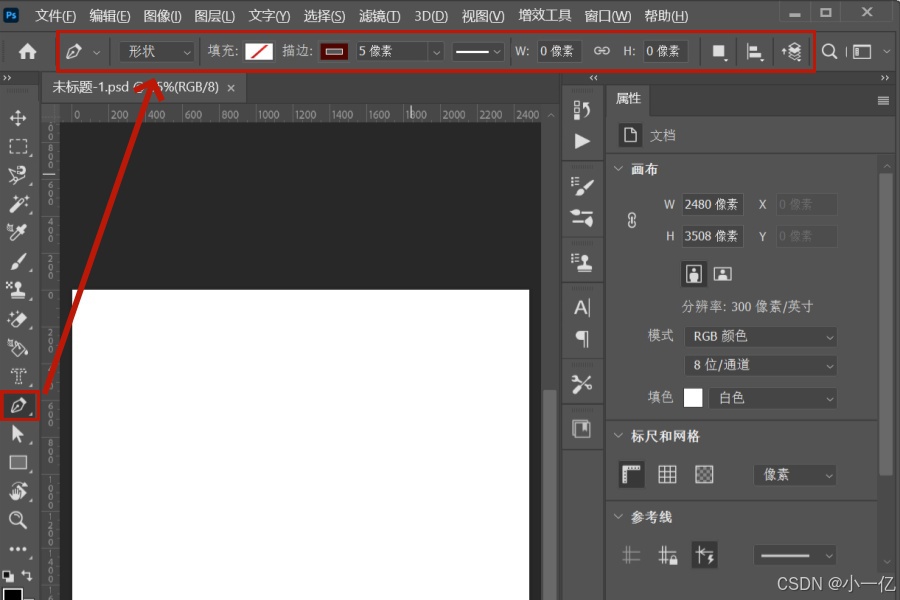
Task: Open stroke width dropdown arrow
Action: 436,52
